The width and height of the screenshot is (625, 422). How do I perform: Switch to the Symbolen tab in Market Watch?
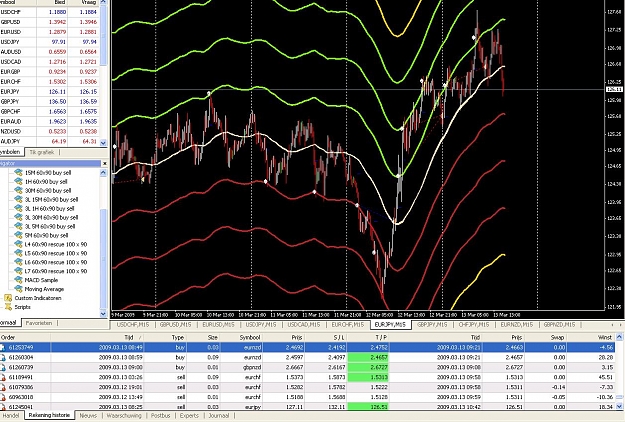point(11,152)
